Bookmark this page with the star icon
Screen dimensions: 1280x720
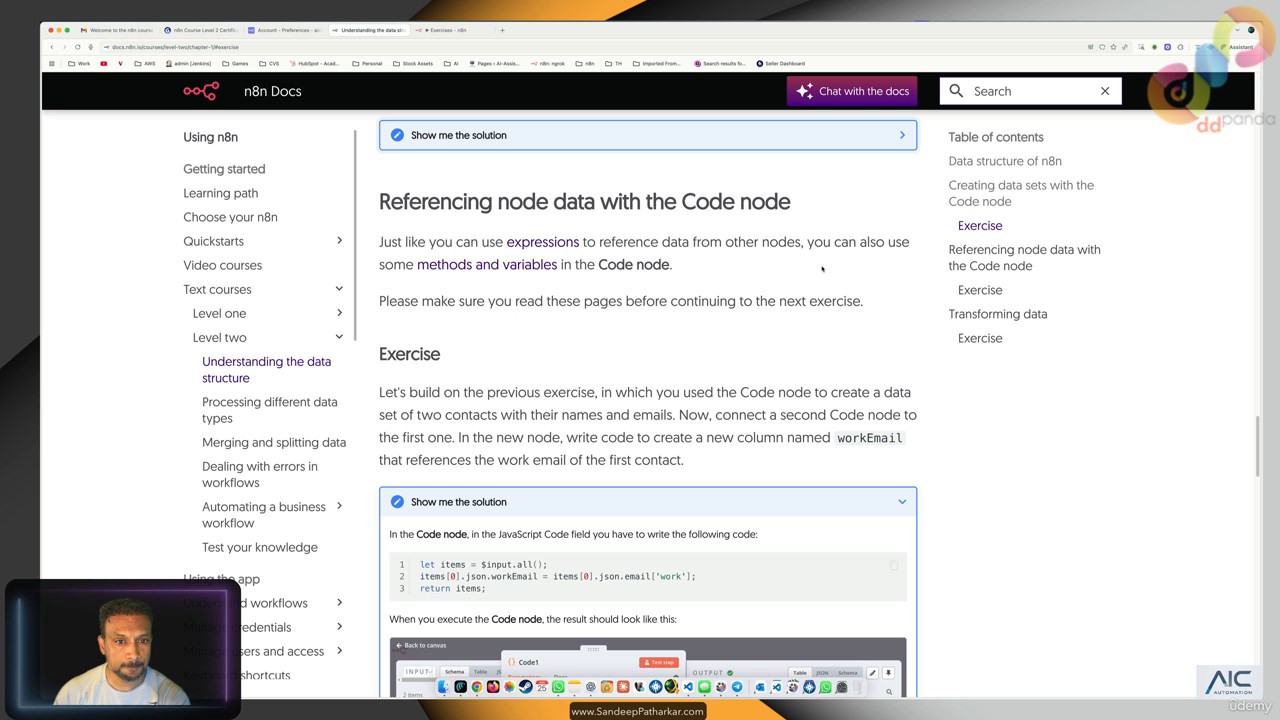(x=1113, y=47)
